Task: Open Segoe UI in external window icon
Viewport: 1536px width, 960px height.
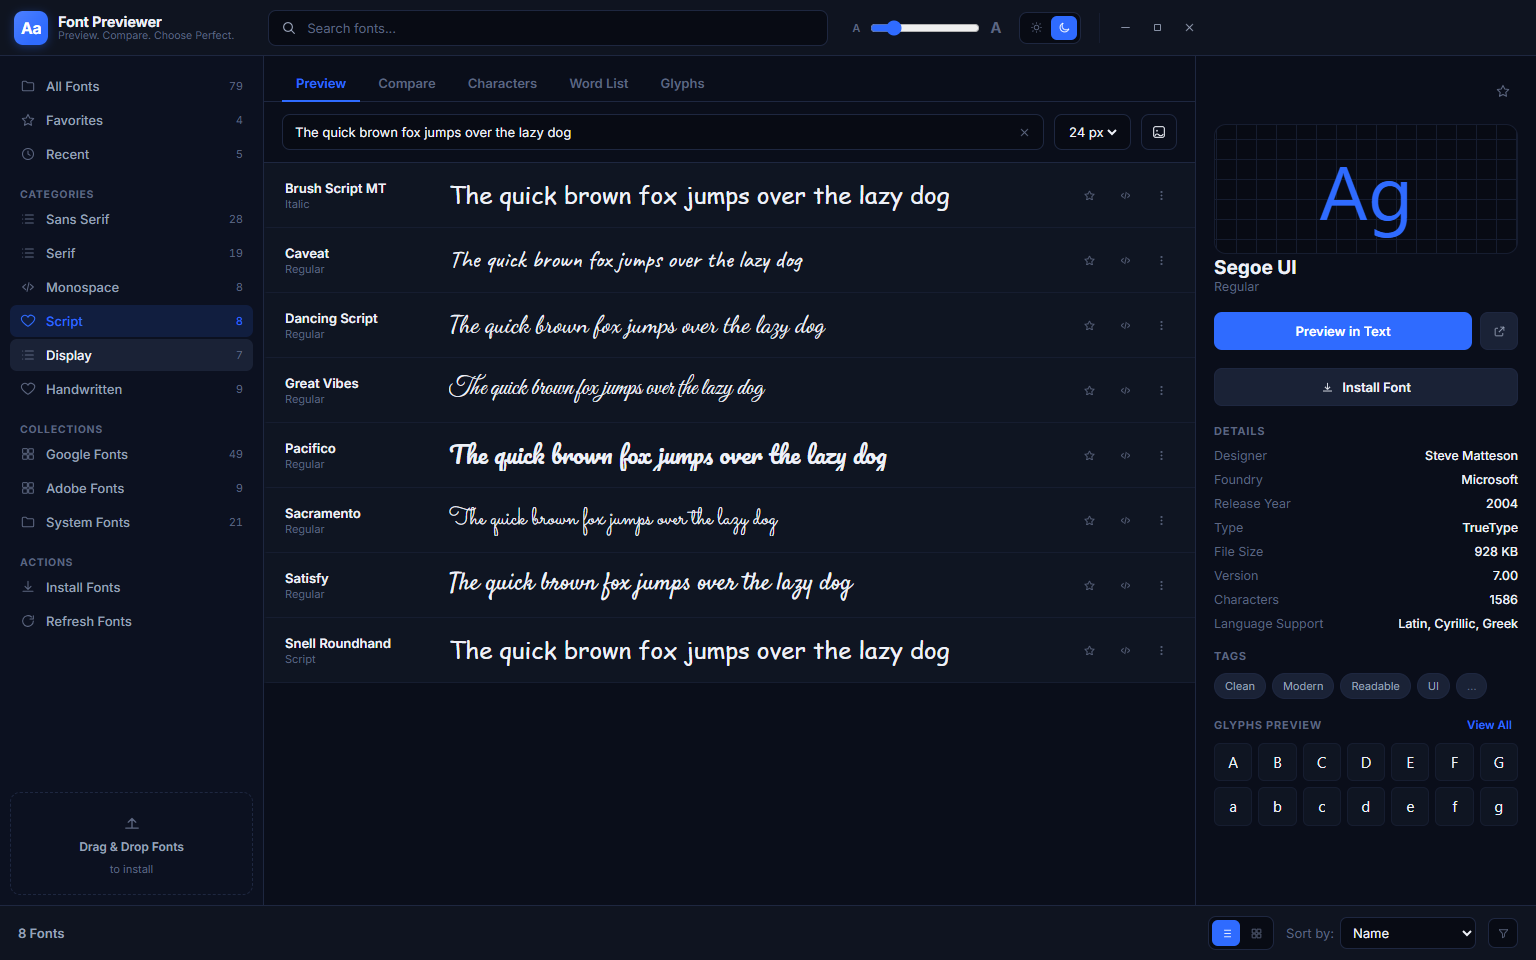Action: [1499, 331]
